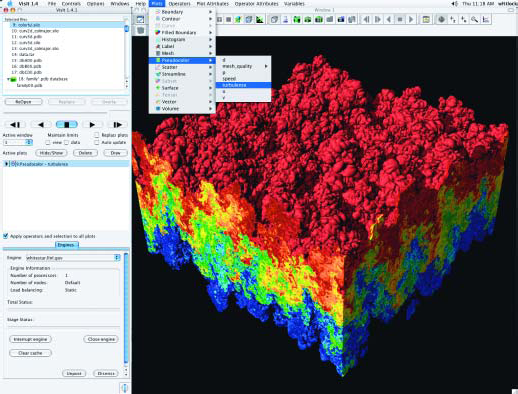Click the trash icon below the toolbar corner

point(140,30)
